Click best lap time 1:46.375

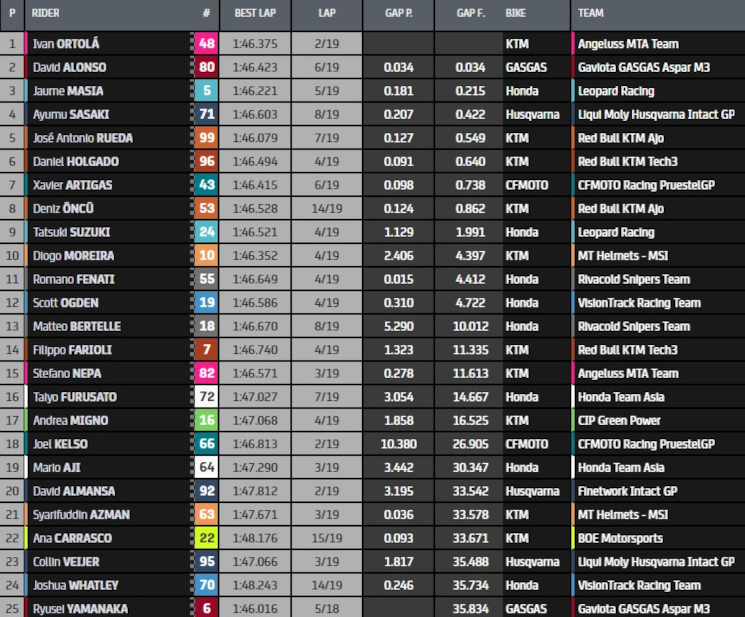click(x=255, y=44)
